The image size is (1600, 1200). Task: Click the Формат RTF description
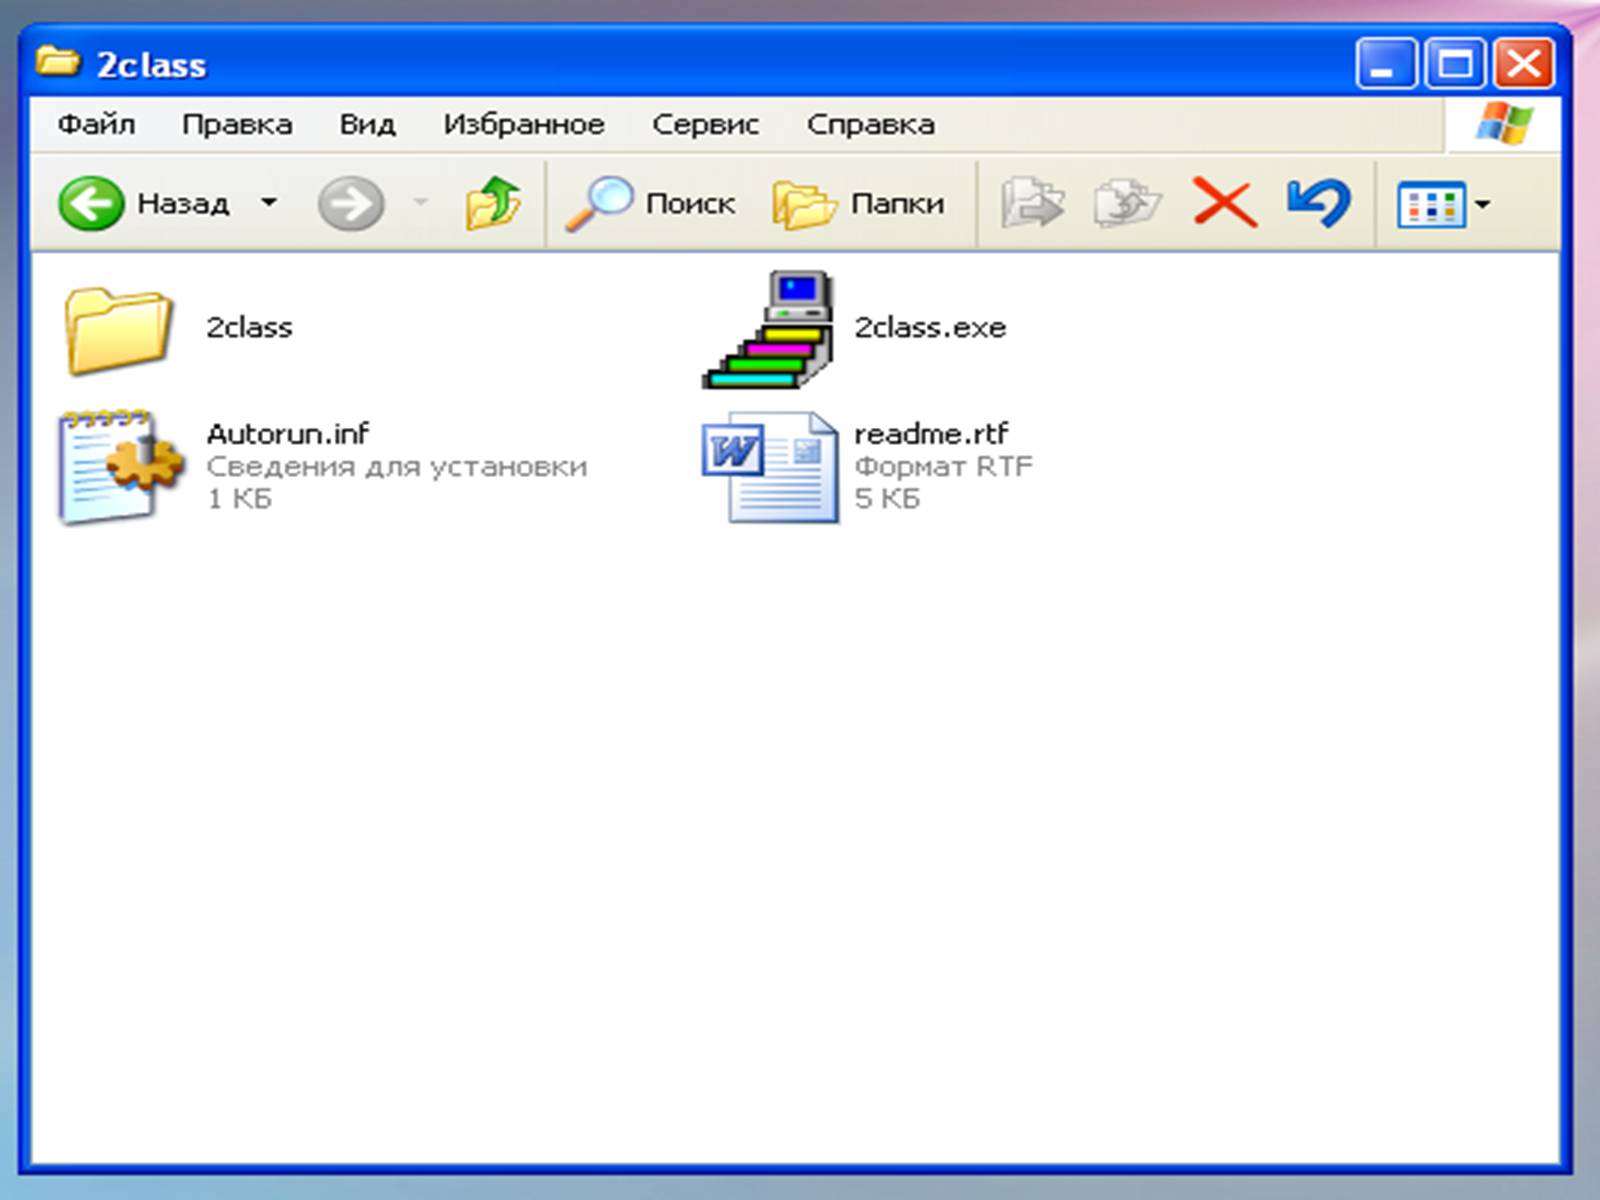click(943, 466)
